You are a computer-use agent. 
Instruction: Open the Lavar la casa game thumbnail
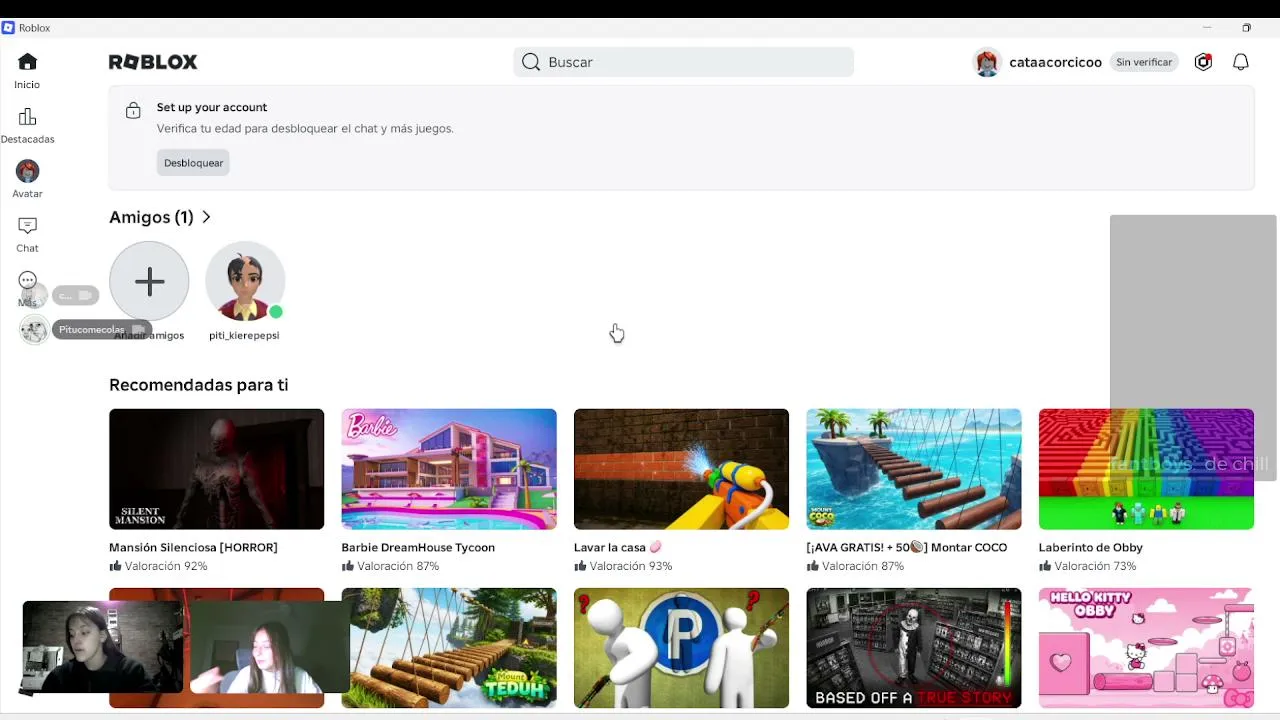tap(681, 469)
